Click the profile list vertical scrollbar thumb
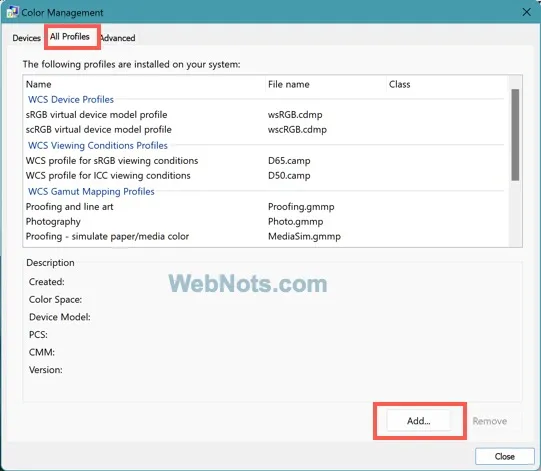This screenshot has width=541, height=471. [515, 135]
